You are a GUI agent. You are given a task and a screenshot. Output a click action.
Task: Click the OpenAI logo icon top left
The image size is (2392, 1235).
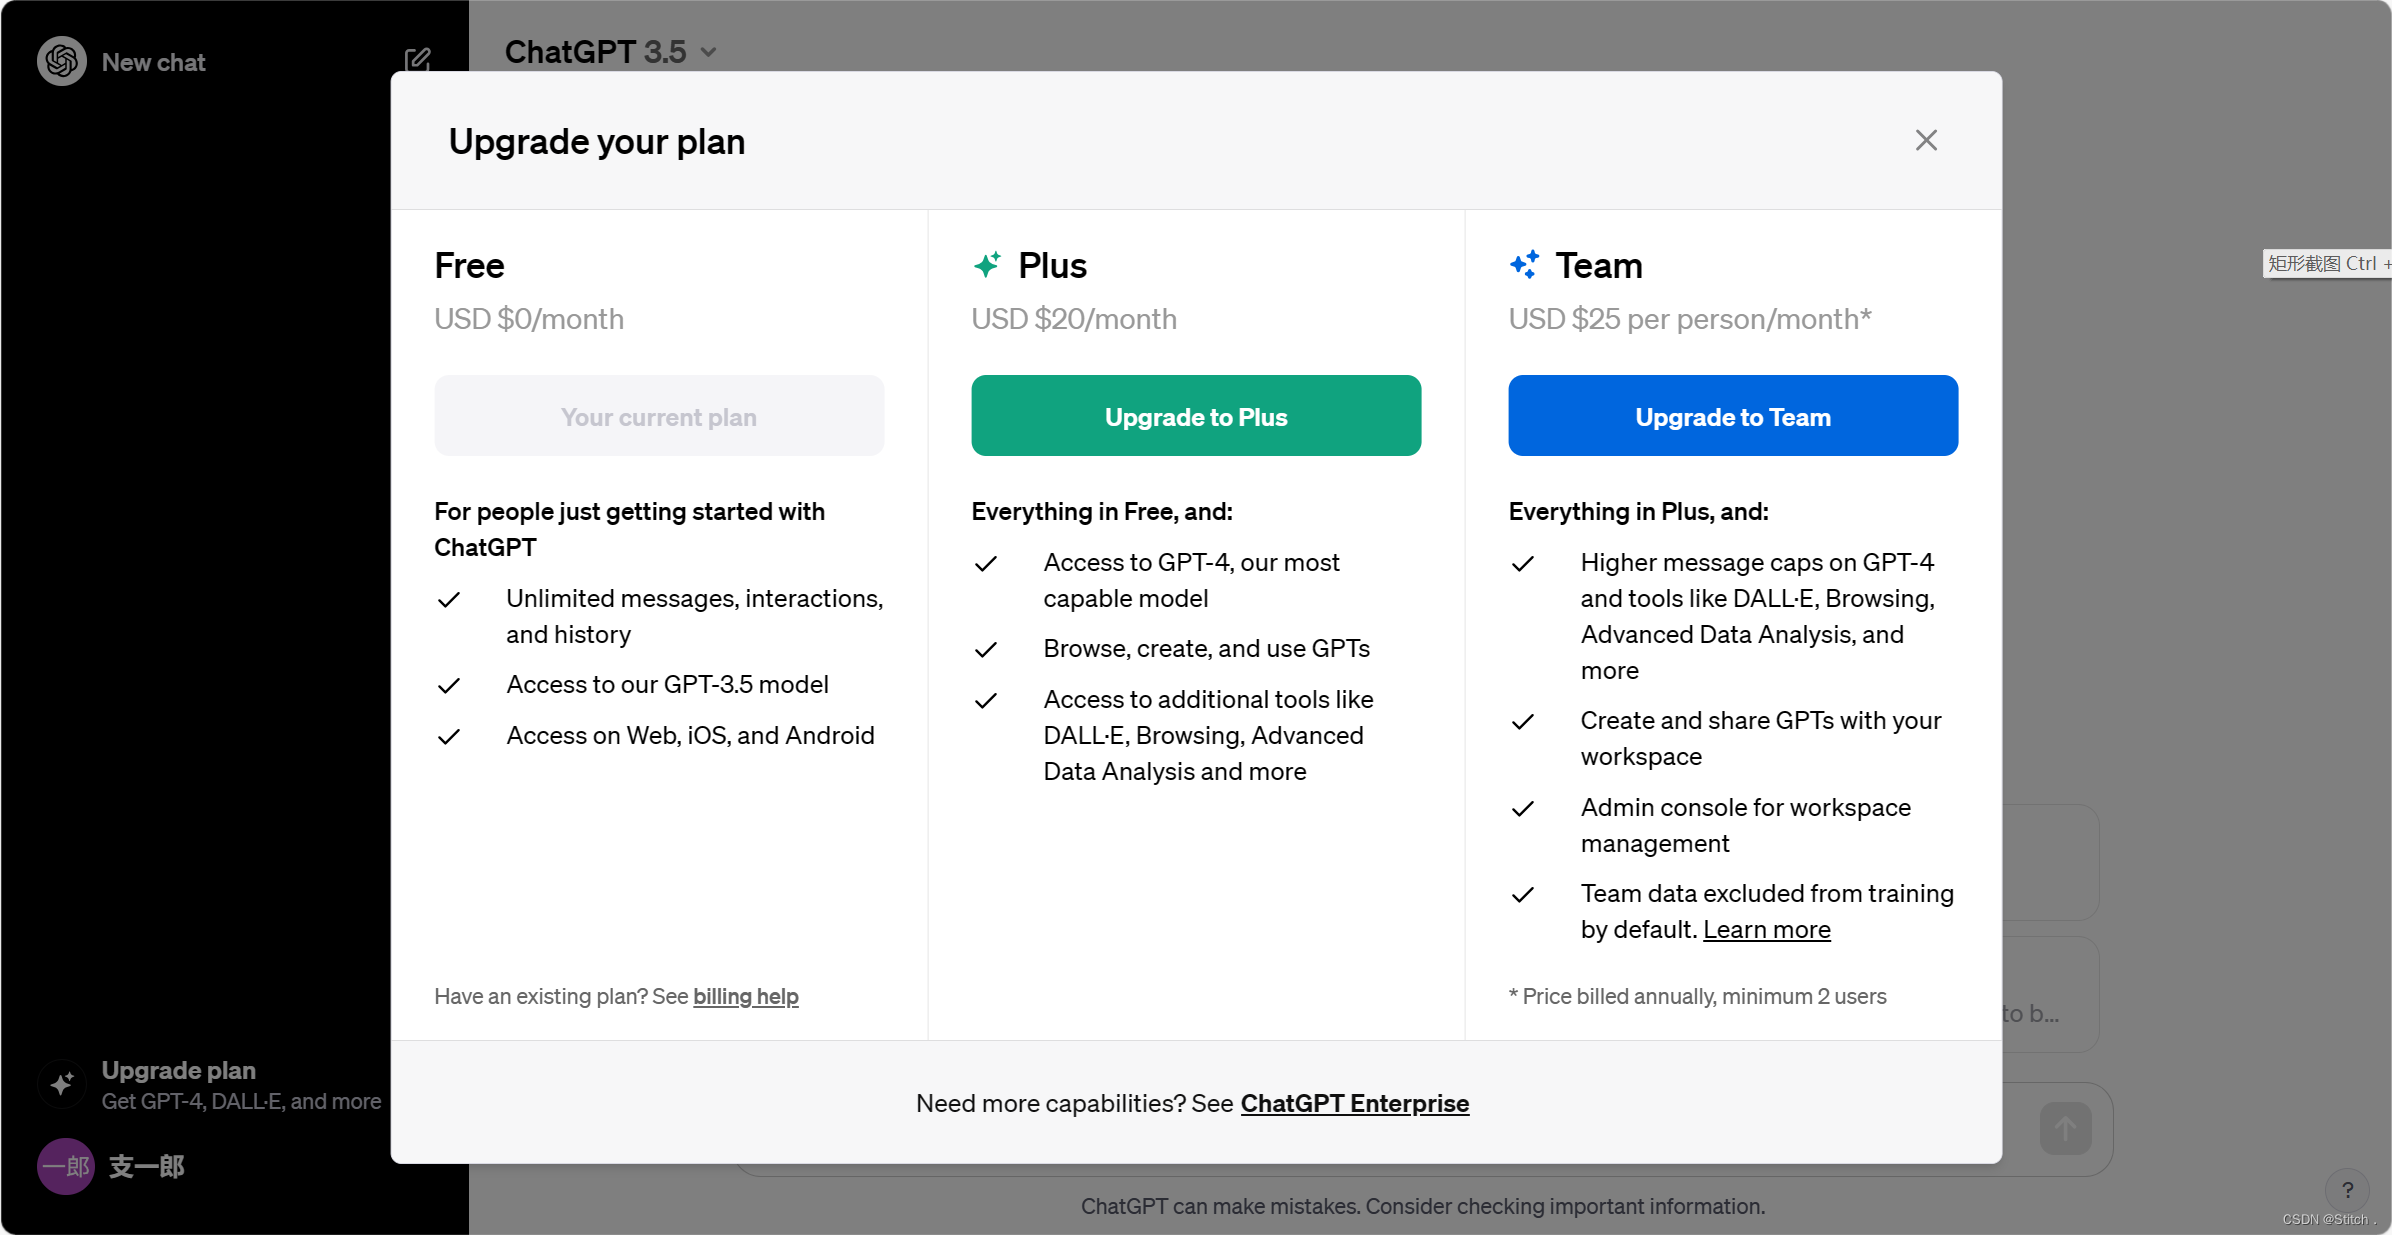pos(61,61)
